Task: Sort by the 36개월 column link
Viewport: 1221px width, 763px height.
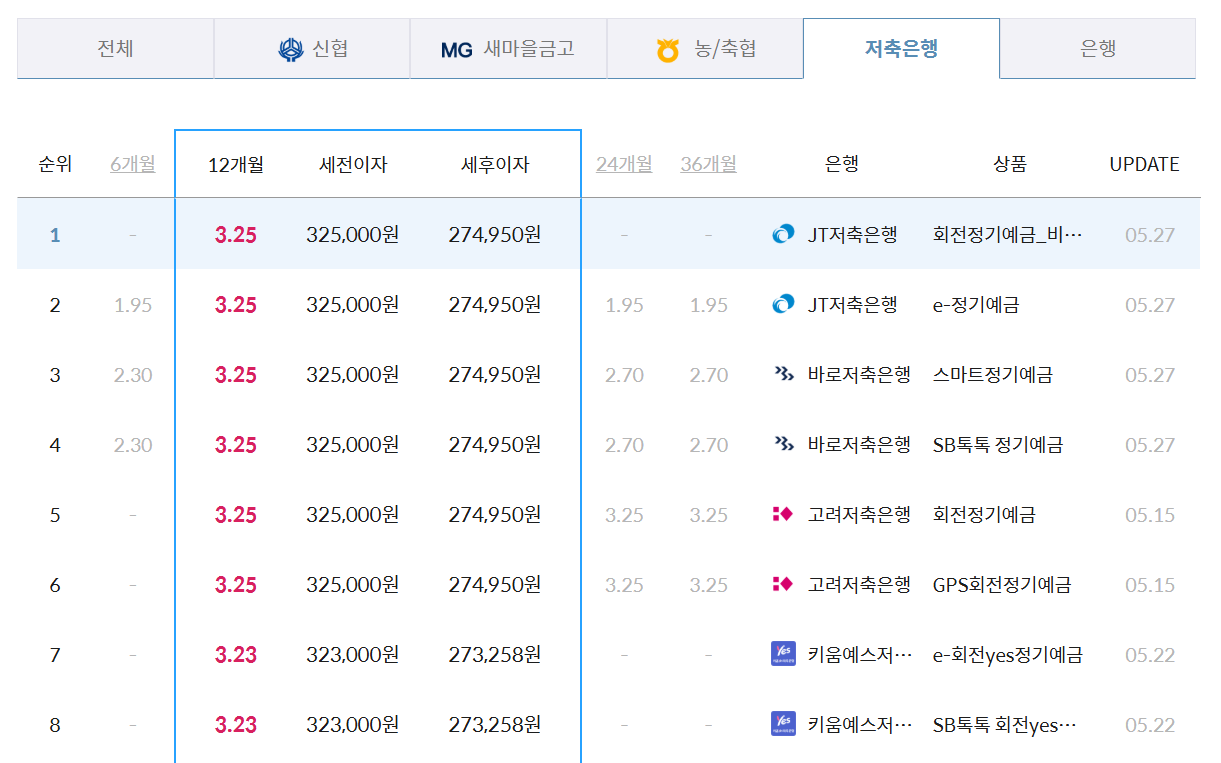Action: (x=708, y=164)
